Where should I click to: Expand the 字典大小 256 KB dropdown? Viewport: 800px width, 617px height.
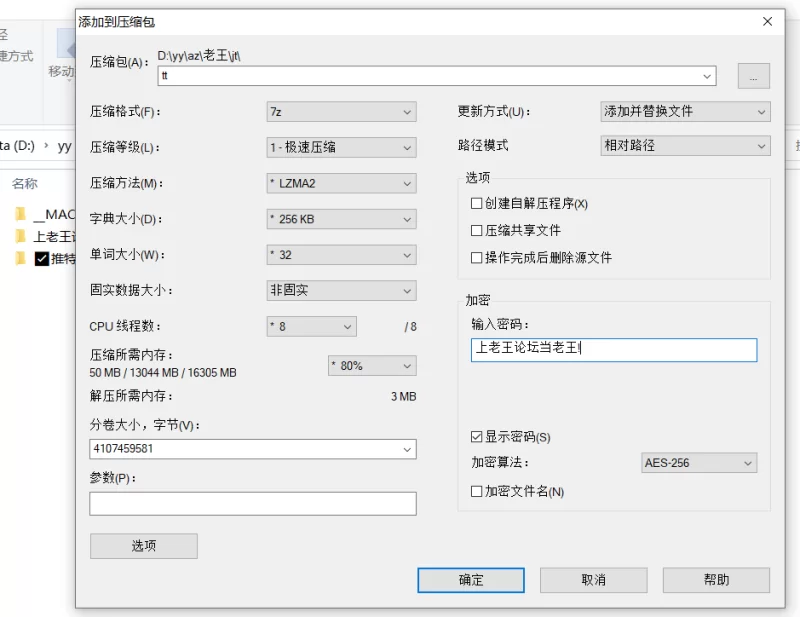(340, 219)
